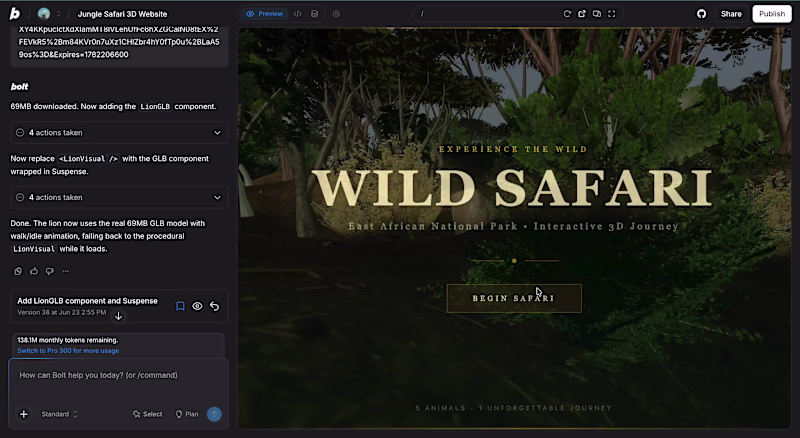Screen dimensions: 800x438
Task: Preview version 38 with eye icon
Action: [197, 306]
